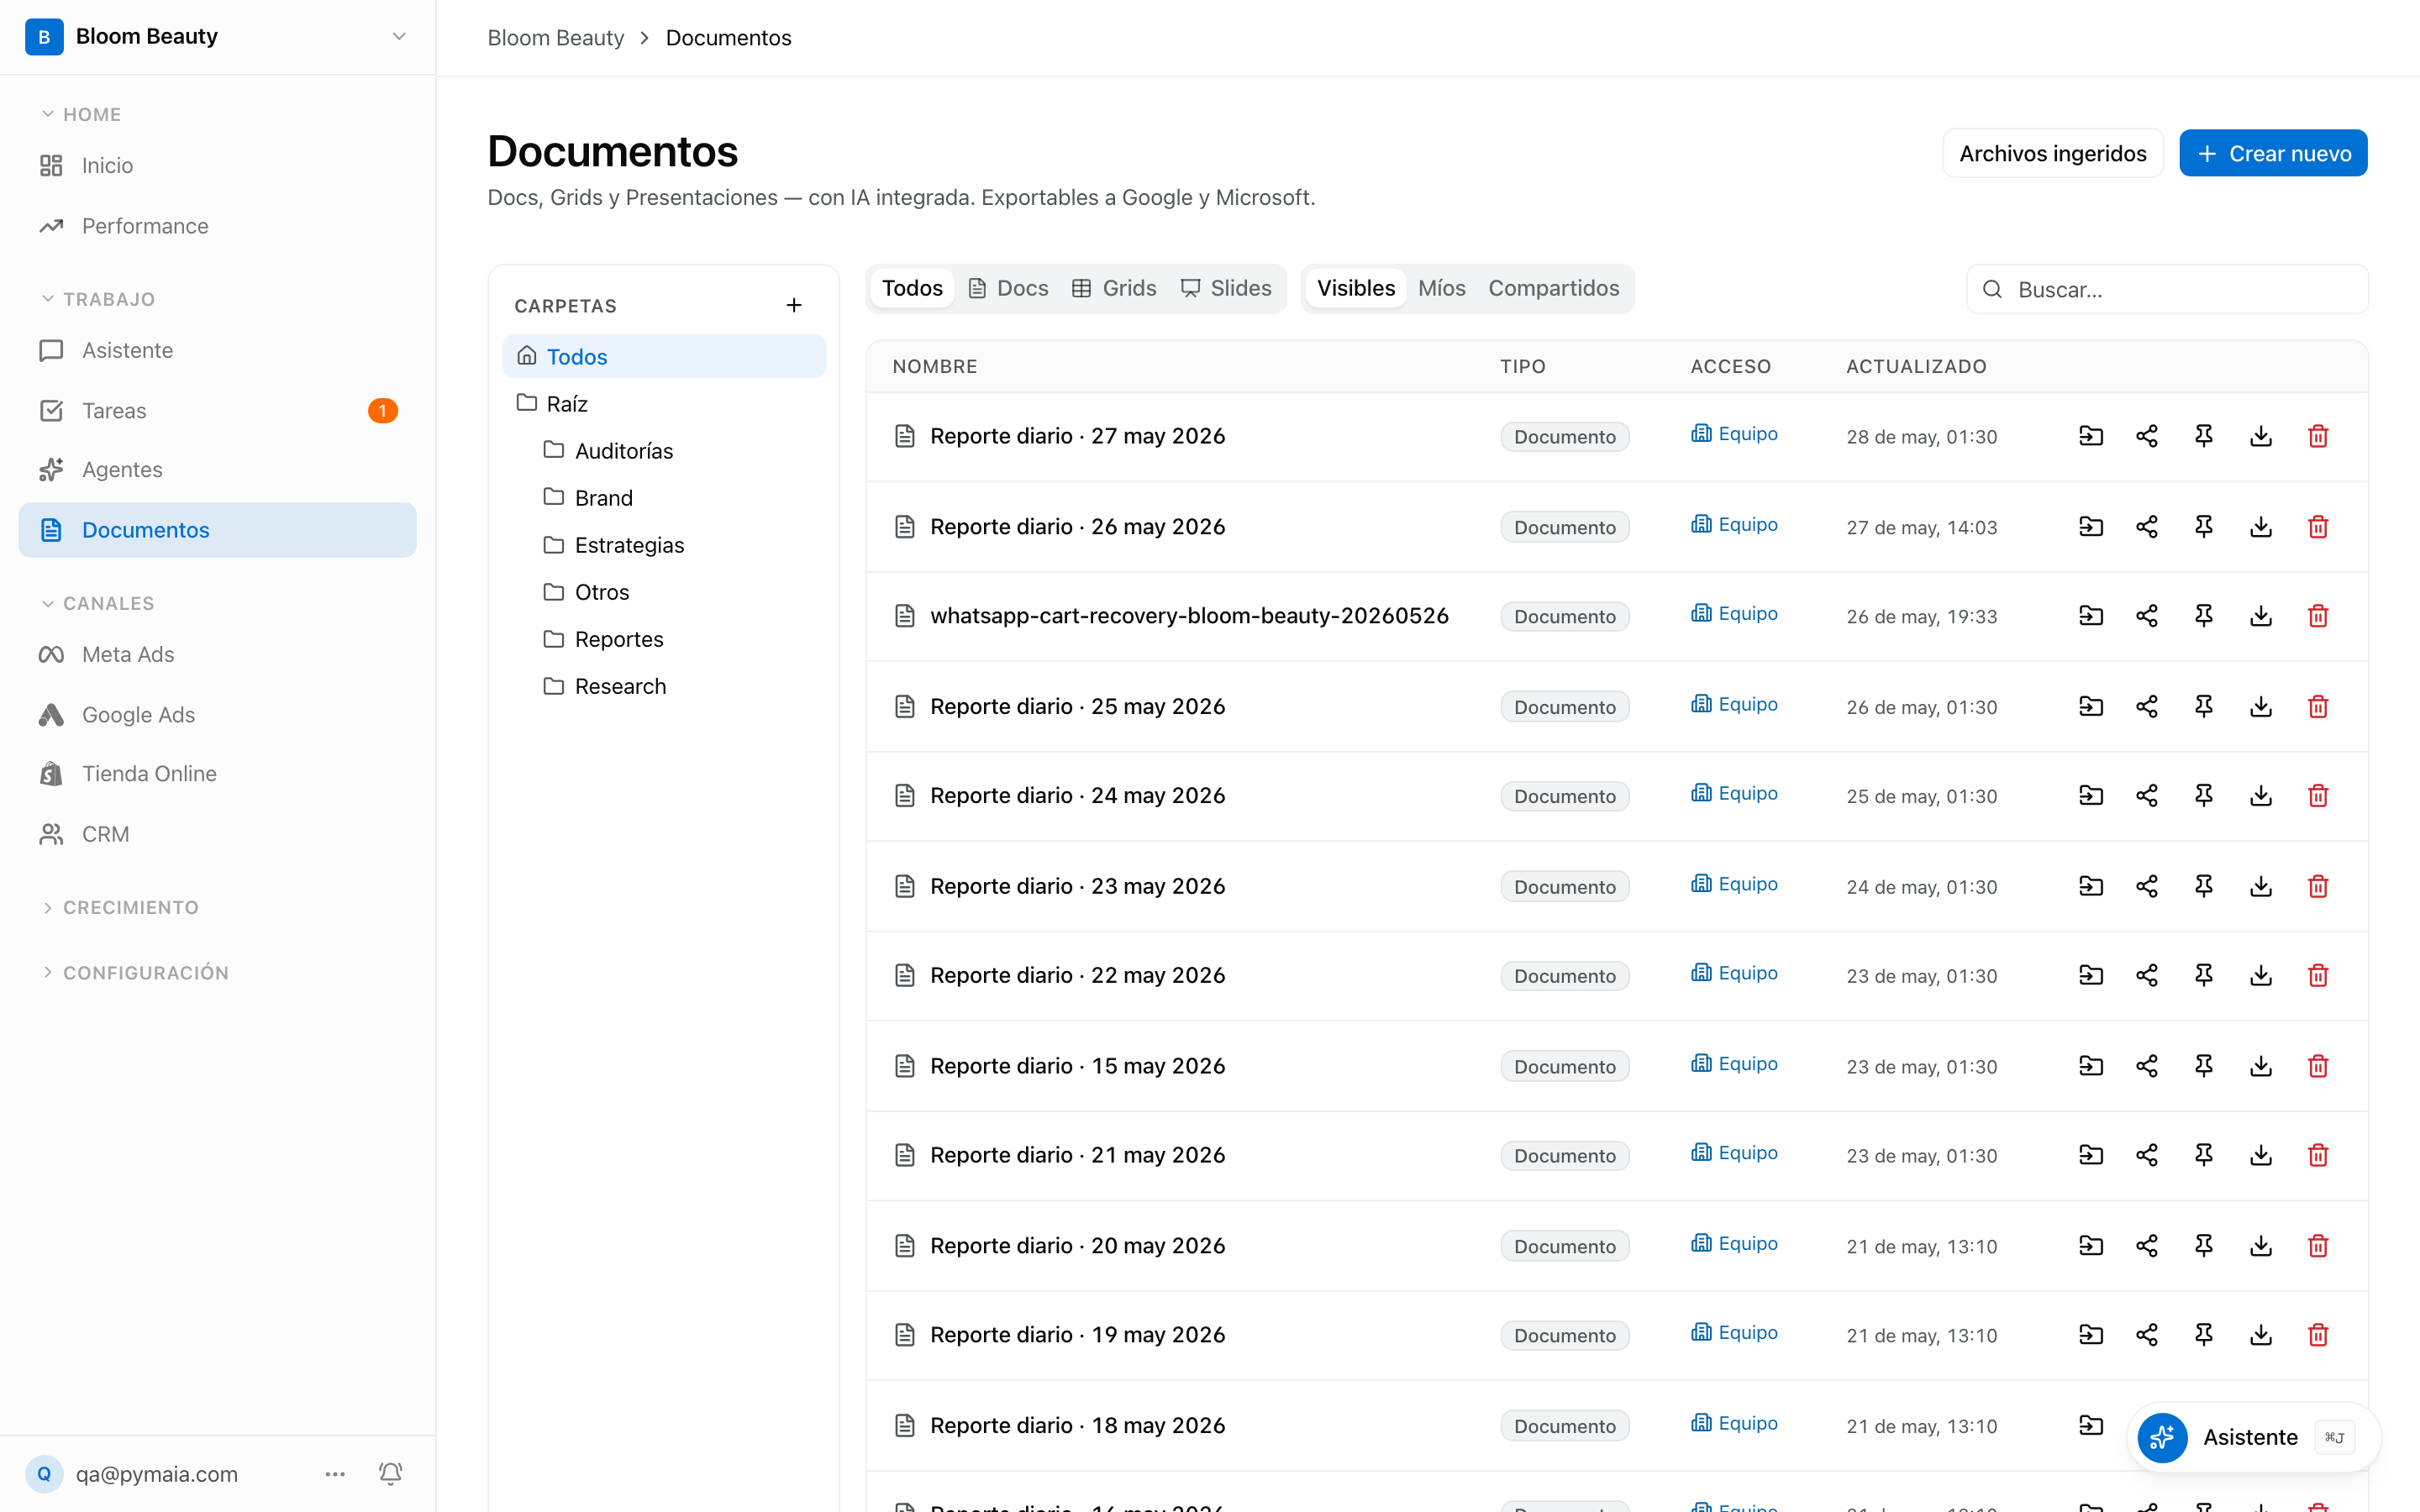This screenshot has height=1512, width=2420.
Task: Share Reporte diario 21 may 2026
Action: (x=2146, y=1156)
